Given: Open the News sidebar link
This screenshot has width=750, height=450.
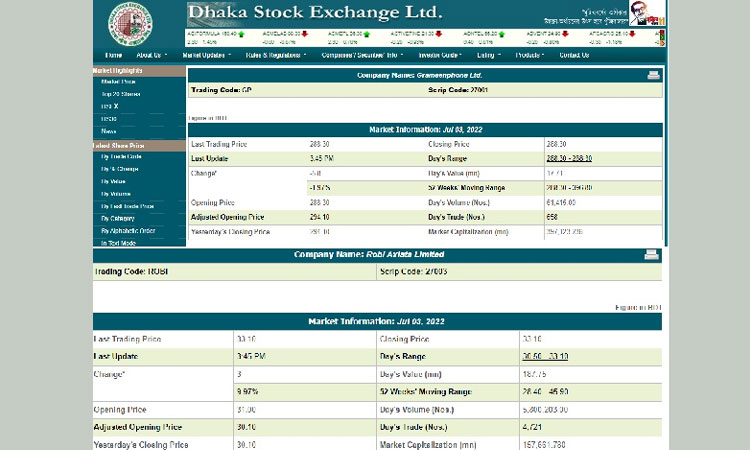Looking at the screenshot, I should point(108,131).
